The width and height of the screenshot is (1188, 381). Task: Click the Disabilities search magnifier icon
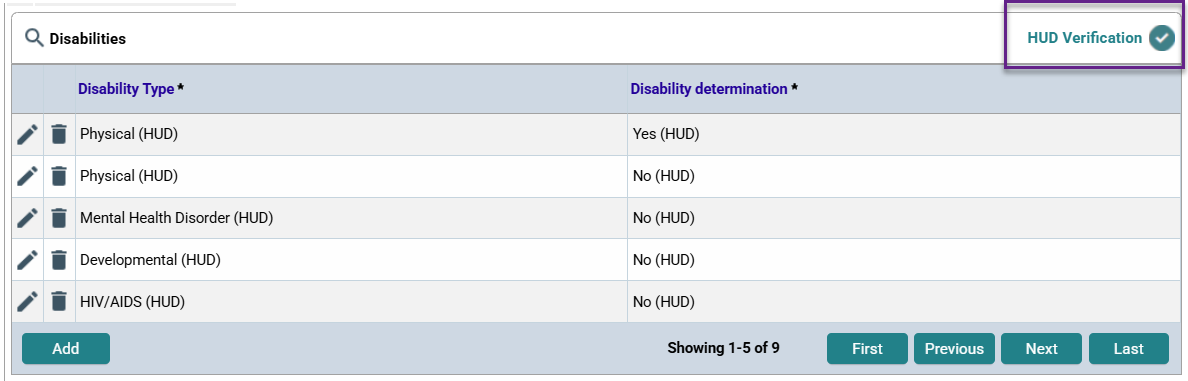[34, 38]
